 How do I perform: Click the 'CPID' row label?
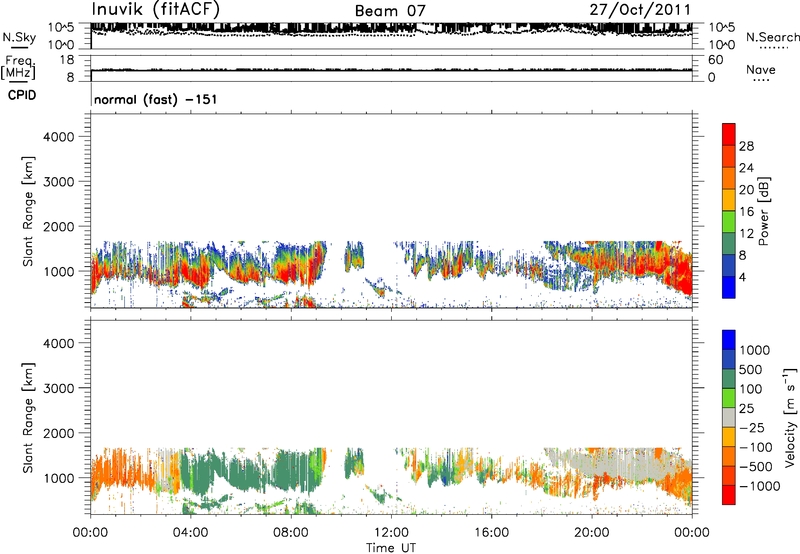click(22, 95)
